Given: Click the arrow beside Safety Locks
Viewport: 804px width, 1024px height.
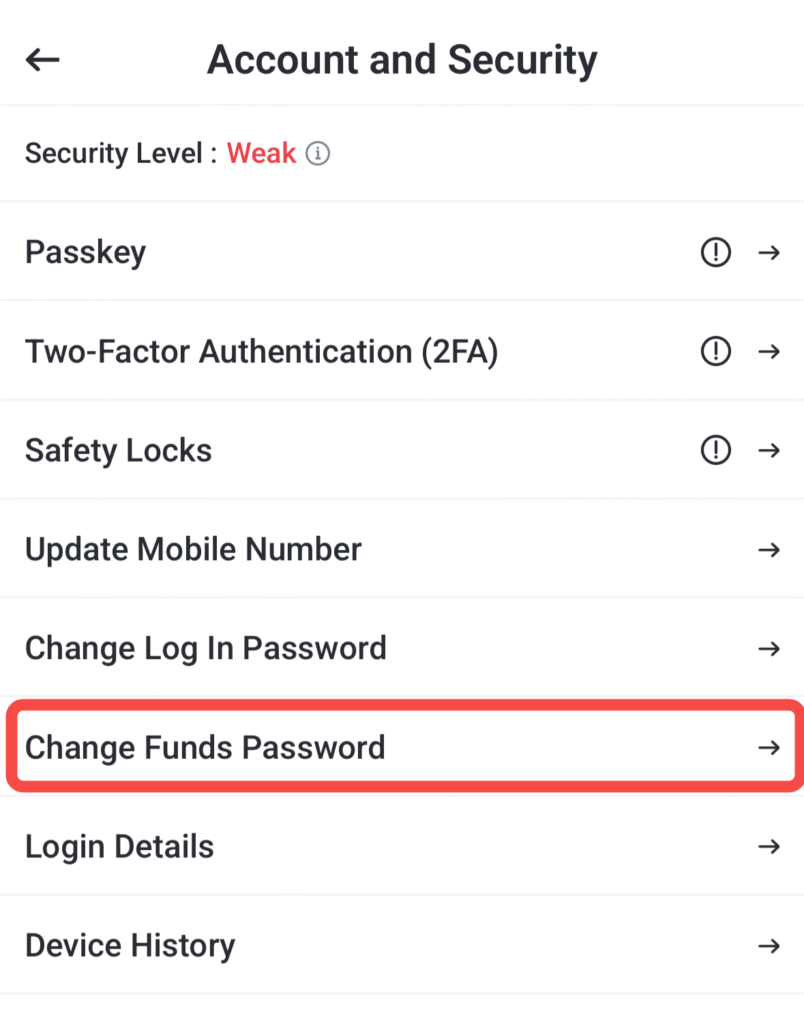Looking at the screenshot, I should tap(768, 451).
